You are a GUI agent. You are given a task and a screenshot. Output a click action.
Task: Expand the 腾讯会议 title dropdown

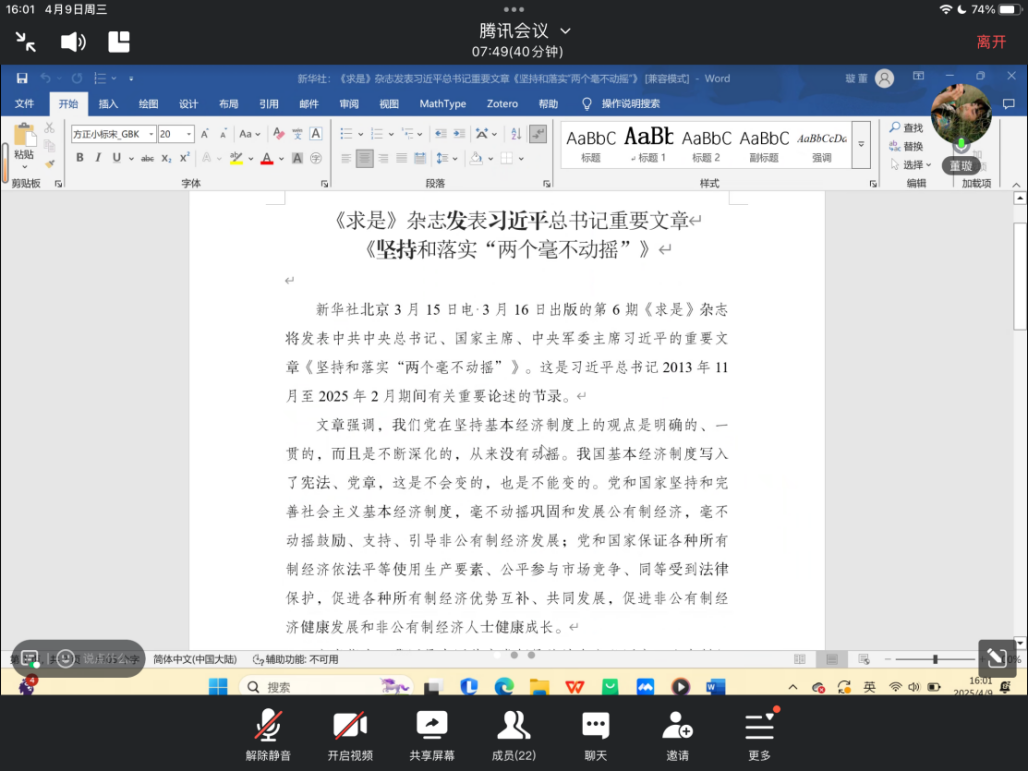tap(566, 31)
